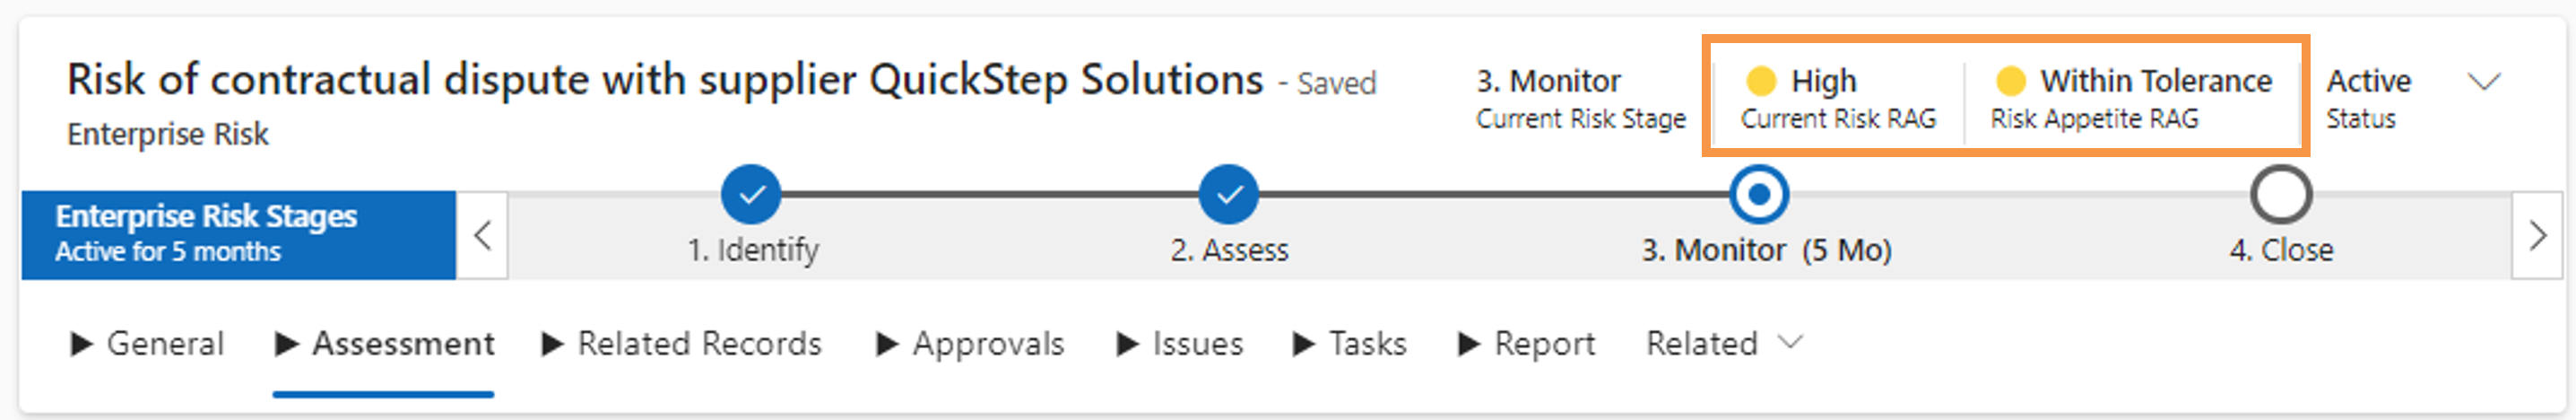This screenshot has height=420, width=2576.
Task: Click the Assess stage checkmark circle
Action: (1229, 194)
